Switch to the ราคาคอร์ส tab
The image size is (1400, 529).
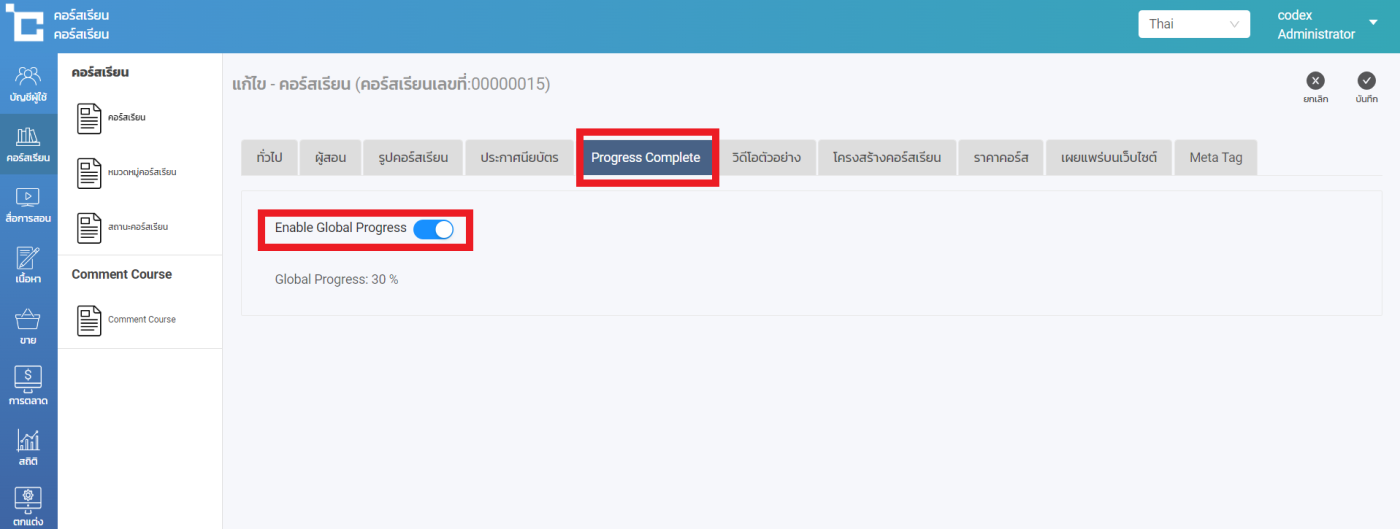point(1001,158)
